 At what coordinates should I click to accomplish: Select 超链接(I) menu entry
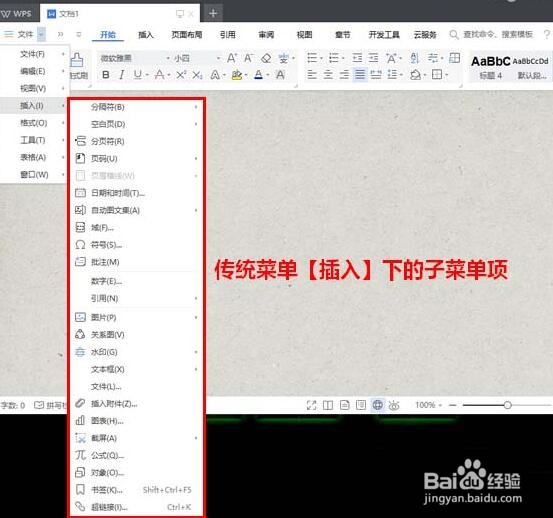[137, 507]
